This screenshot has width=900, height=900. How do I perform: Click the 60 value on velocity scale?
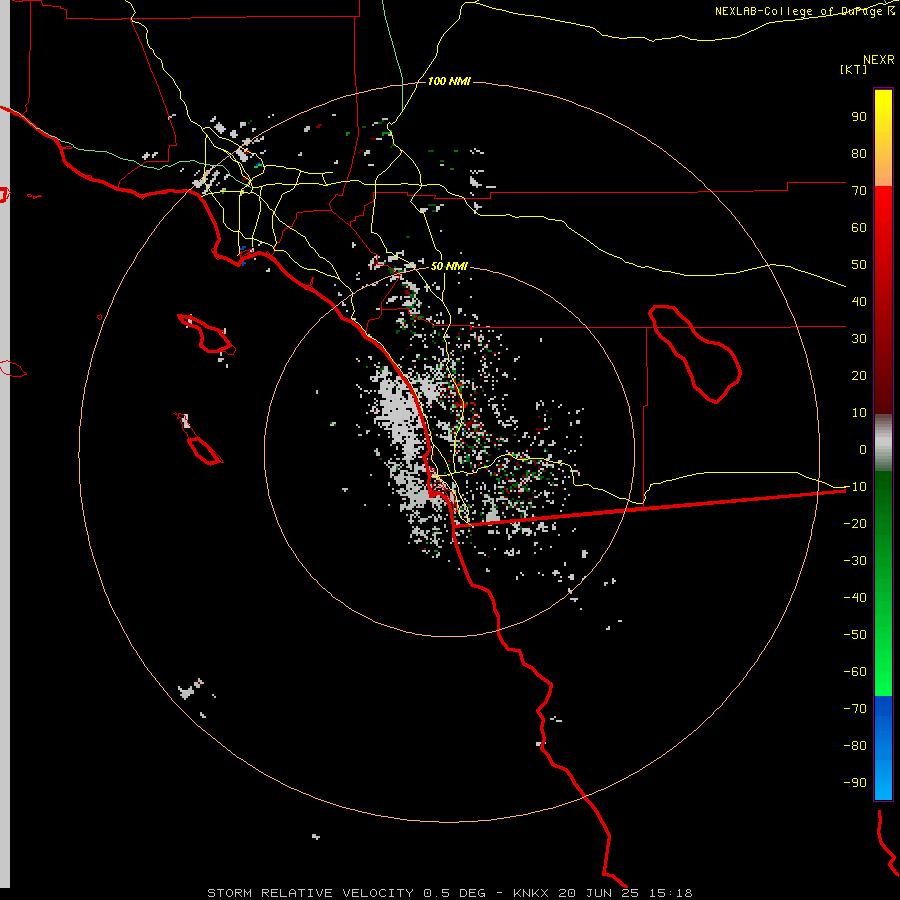(x=859, y=228)
